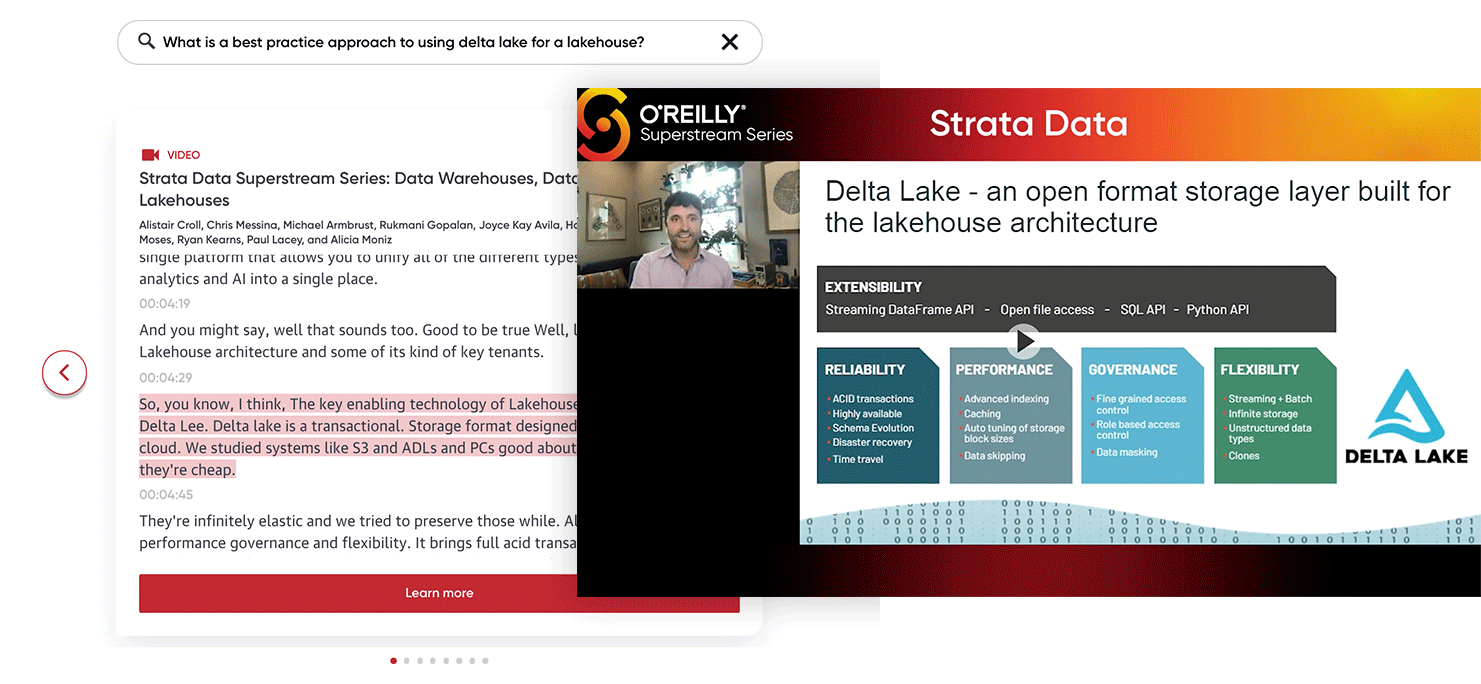Click "ACID transactions" bullet
Image resolution: width=1481 pixels, height=684 pixels.
click(873, 399)
